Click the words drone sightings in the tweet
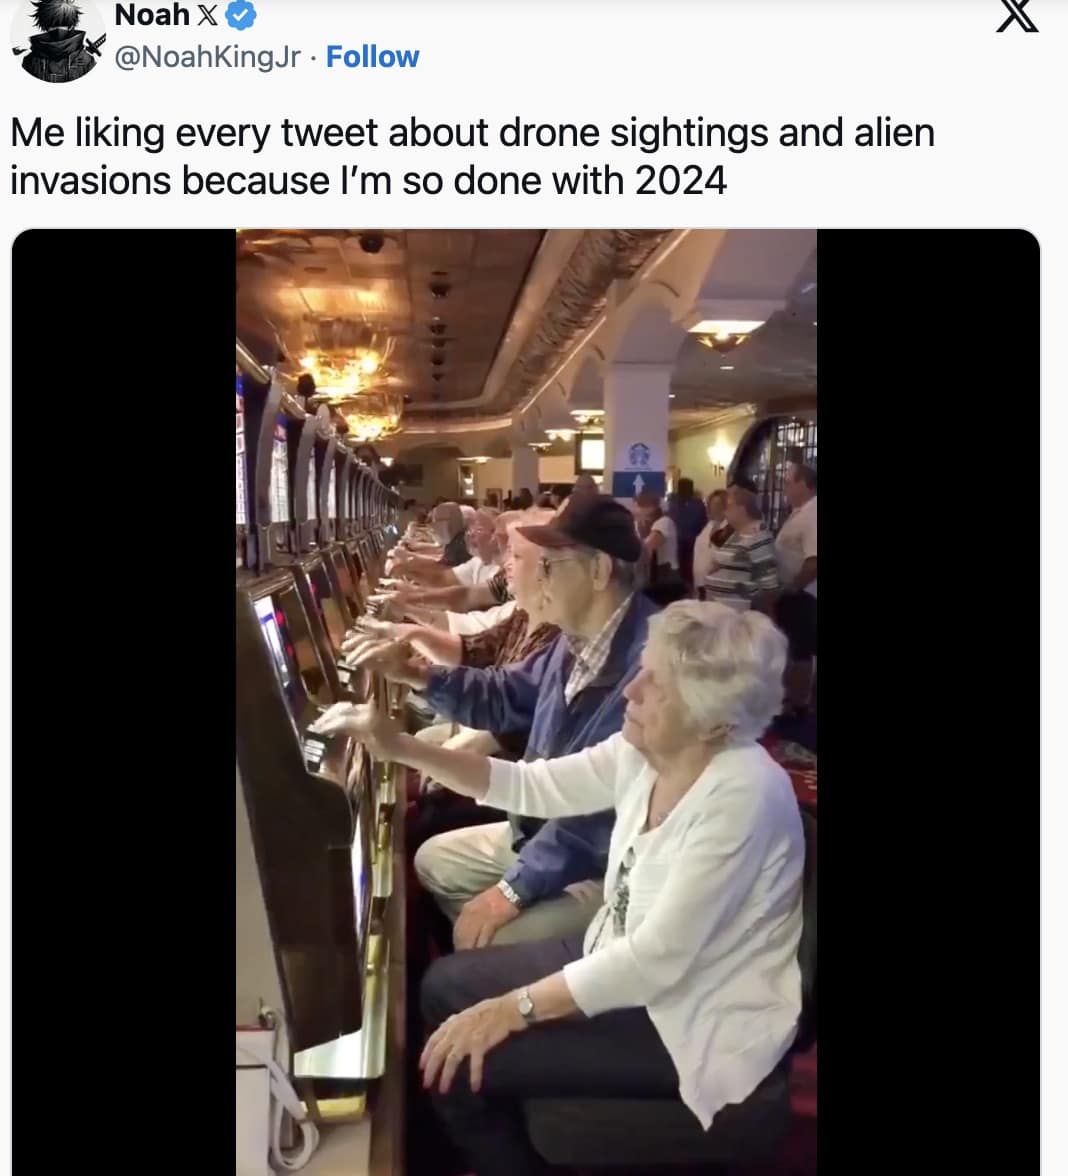The width and height of the screenshot is (1068, 1176). coord(634,134)
